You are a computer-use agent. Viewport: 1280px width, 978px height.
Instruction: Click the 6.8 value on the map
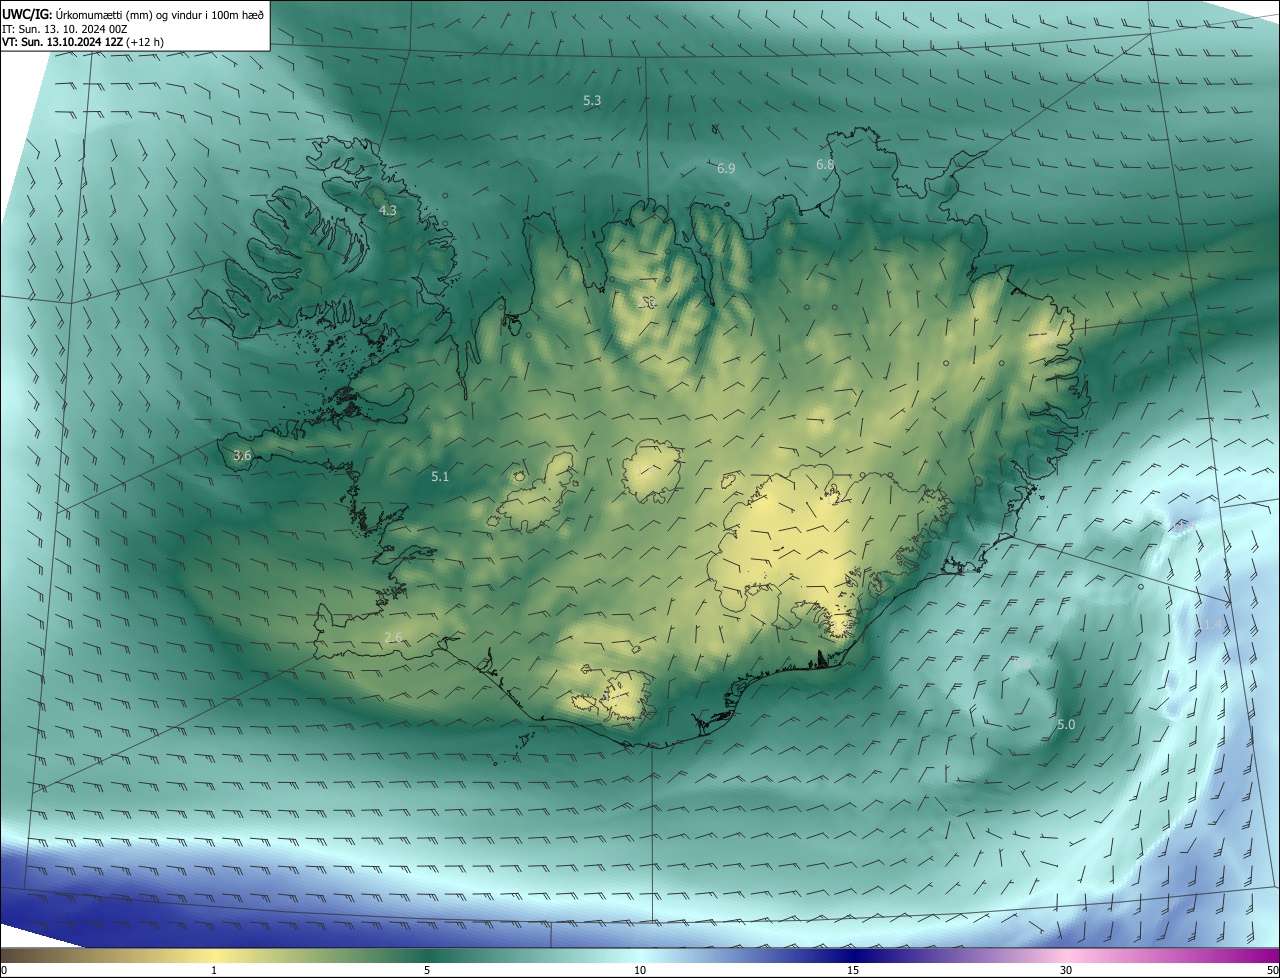[x=825, y=164]
